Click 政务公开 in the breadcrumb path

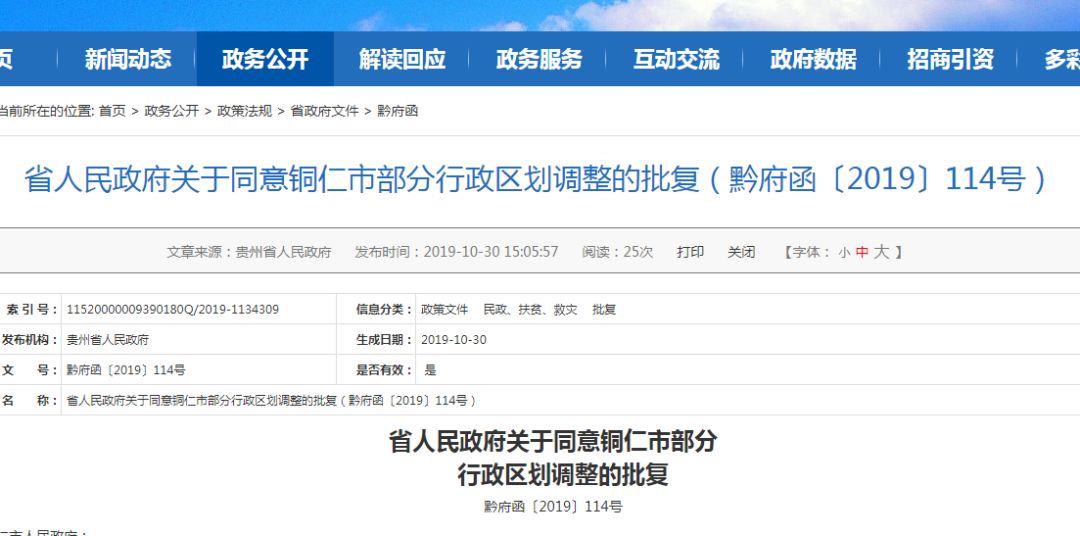(171, 111)
